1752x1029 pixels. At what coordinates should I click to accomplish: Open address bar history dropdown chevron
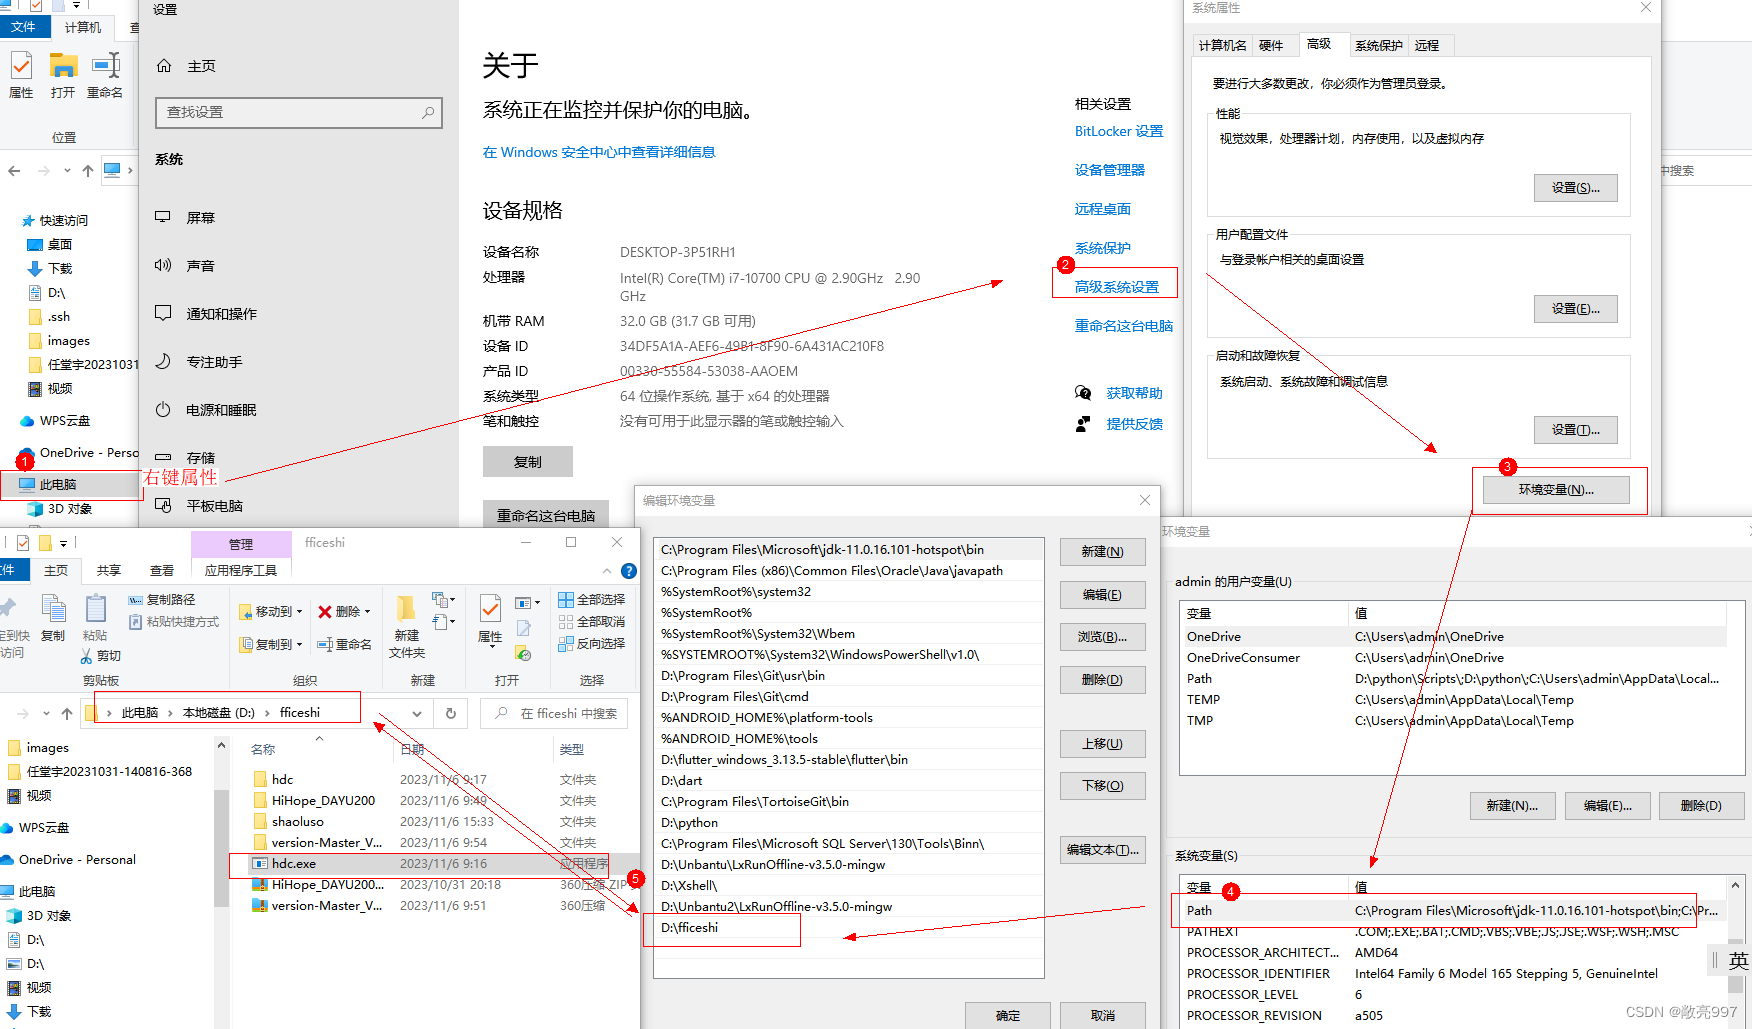click(417, 713)
